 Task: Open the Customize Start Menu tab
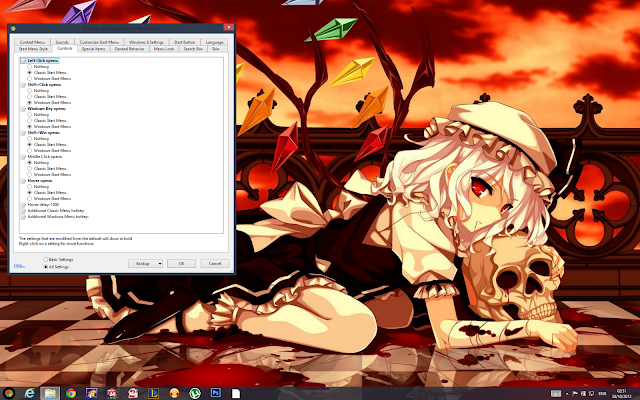pos(99,42)
